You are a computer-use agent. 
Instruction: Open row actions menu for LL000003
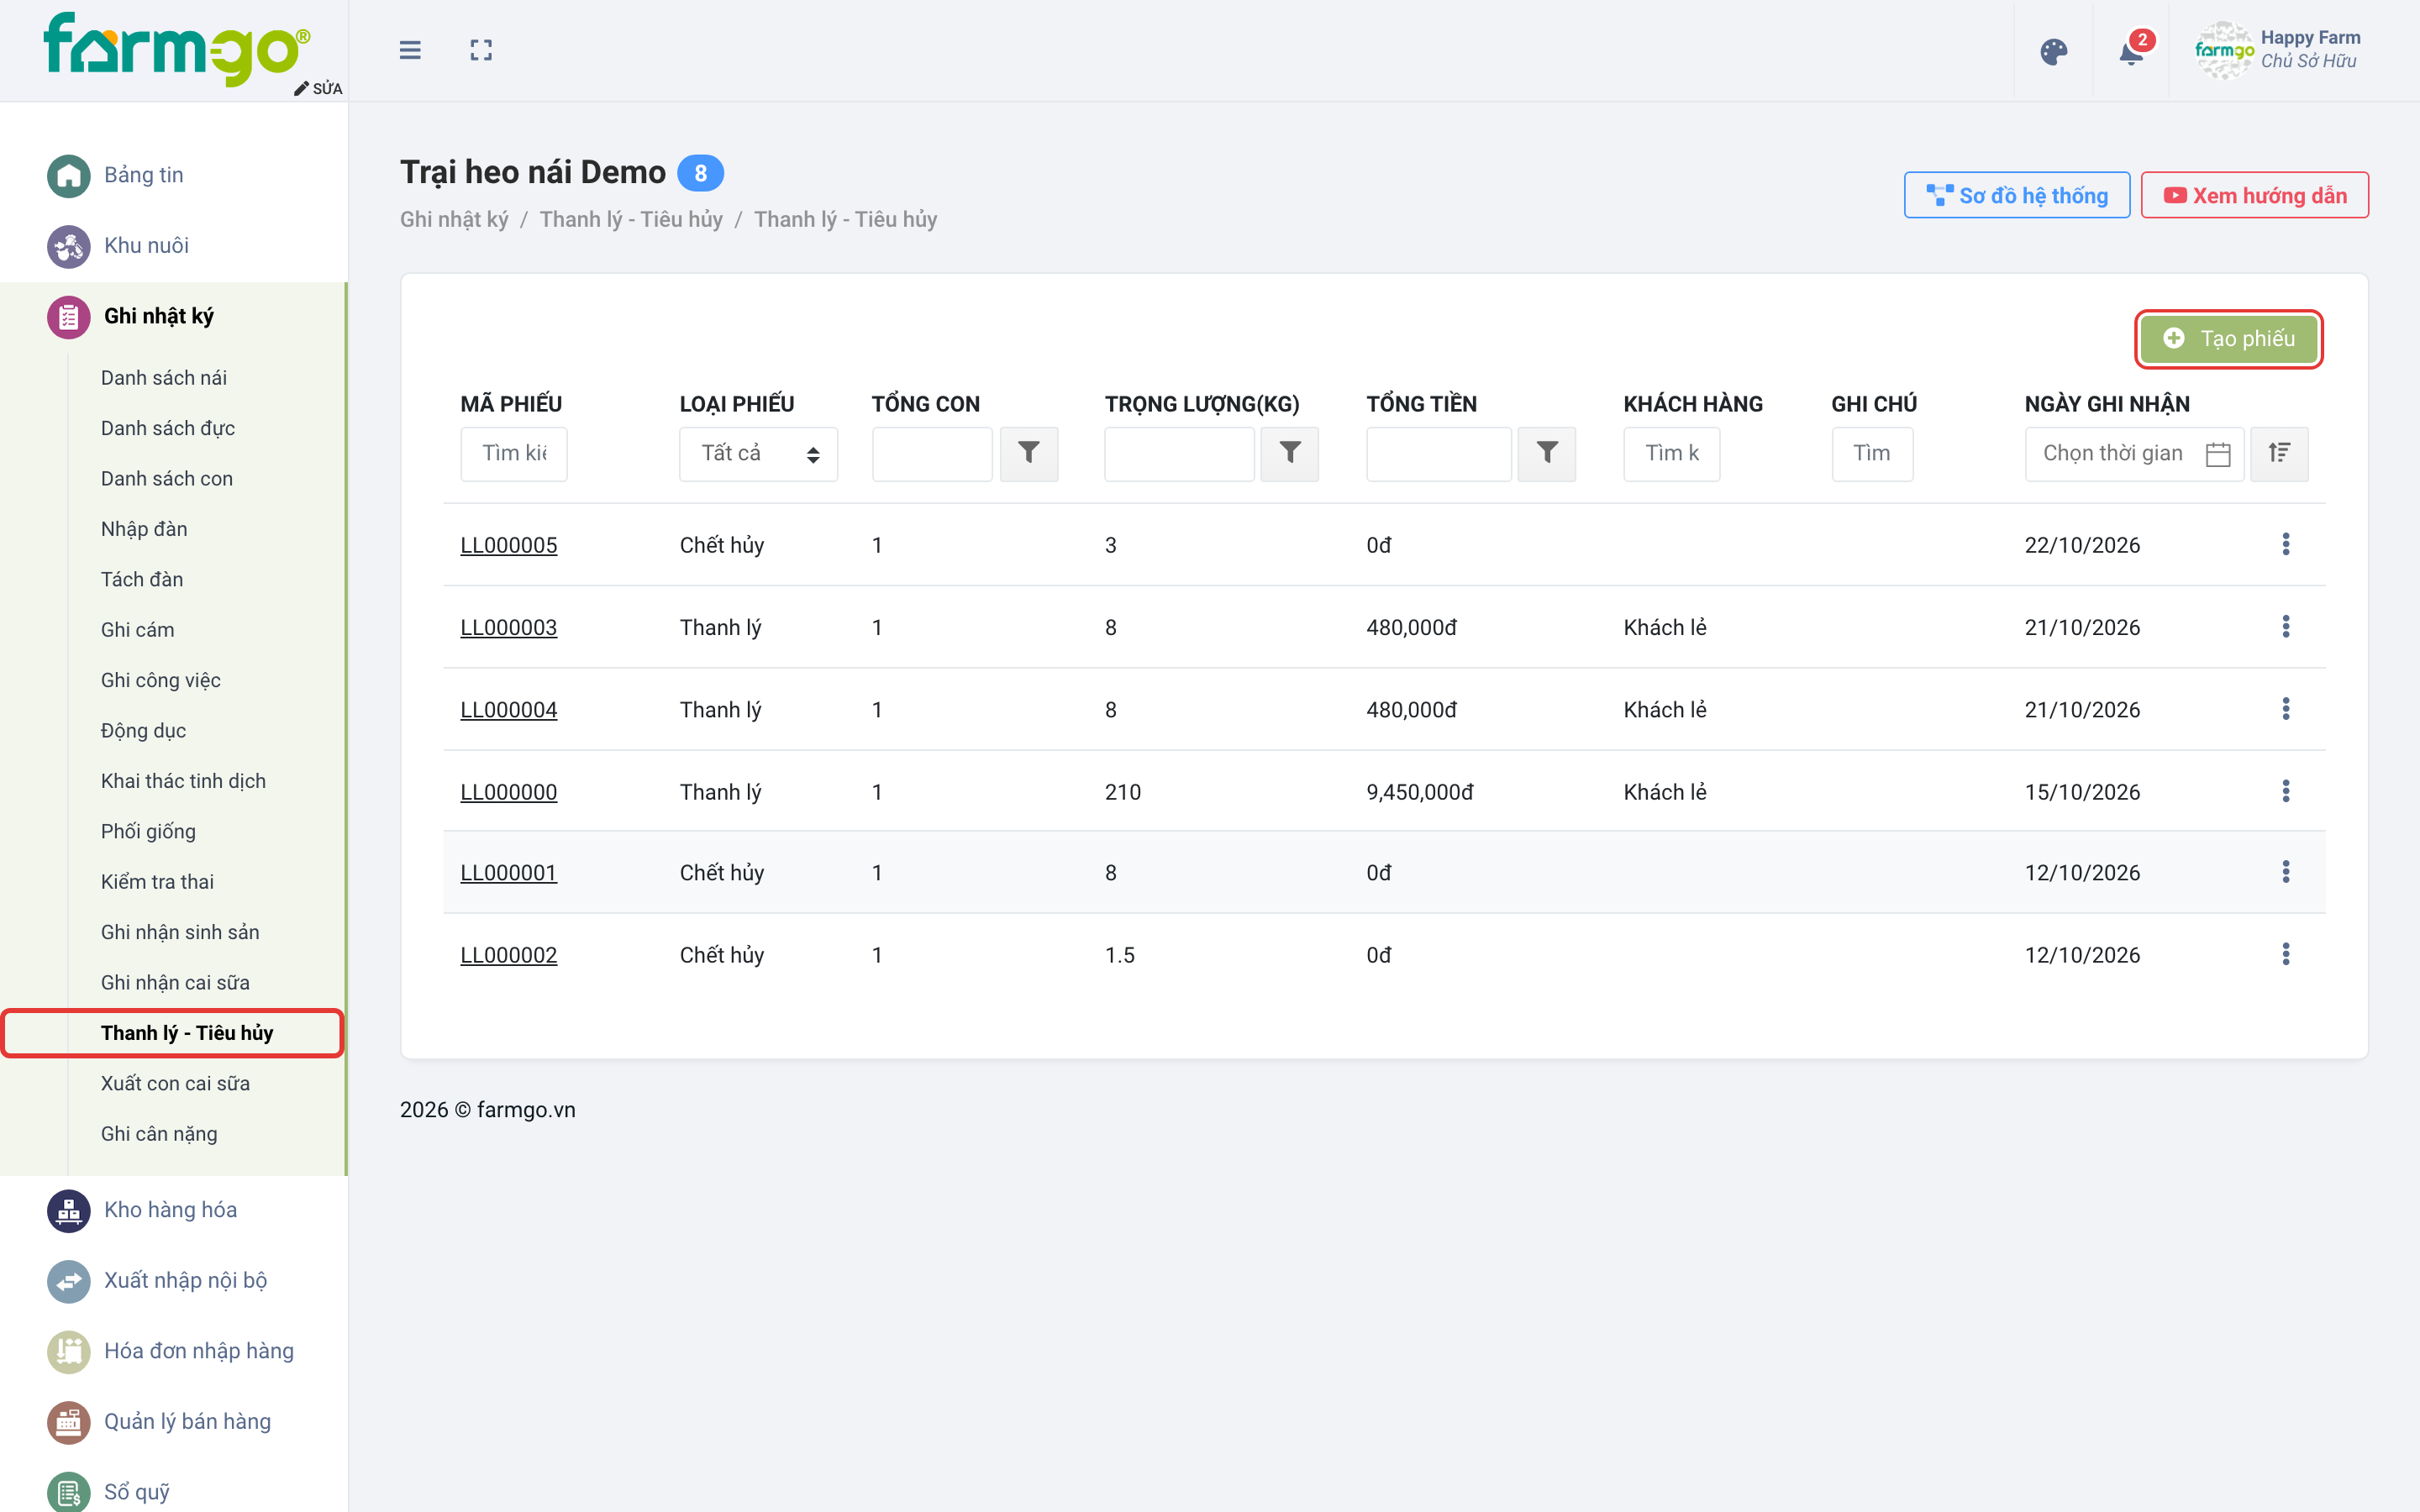pos(2285,627)
